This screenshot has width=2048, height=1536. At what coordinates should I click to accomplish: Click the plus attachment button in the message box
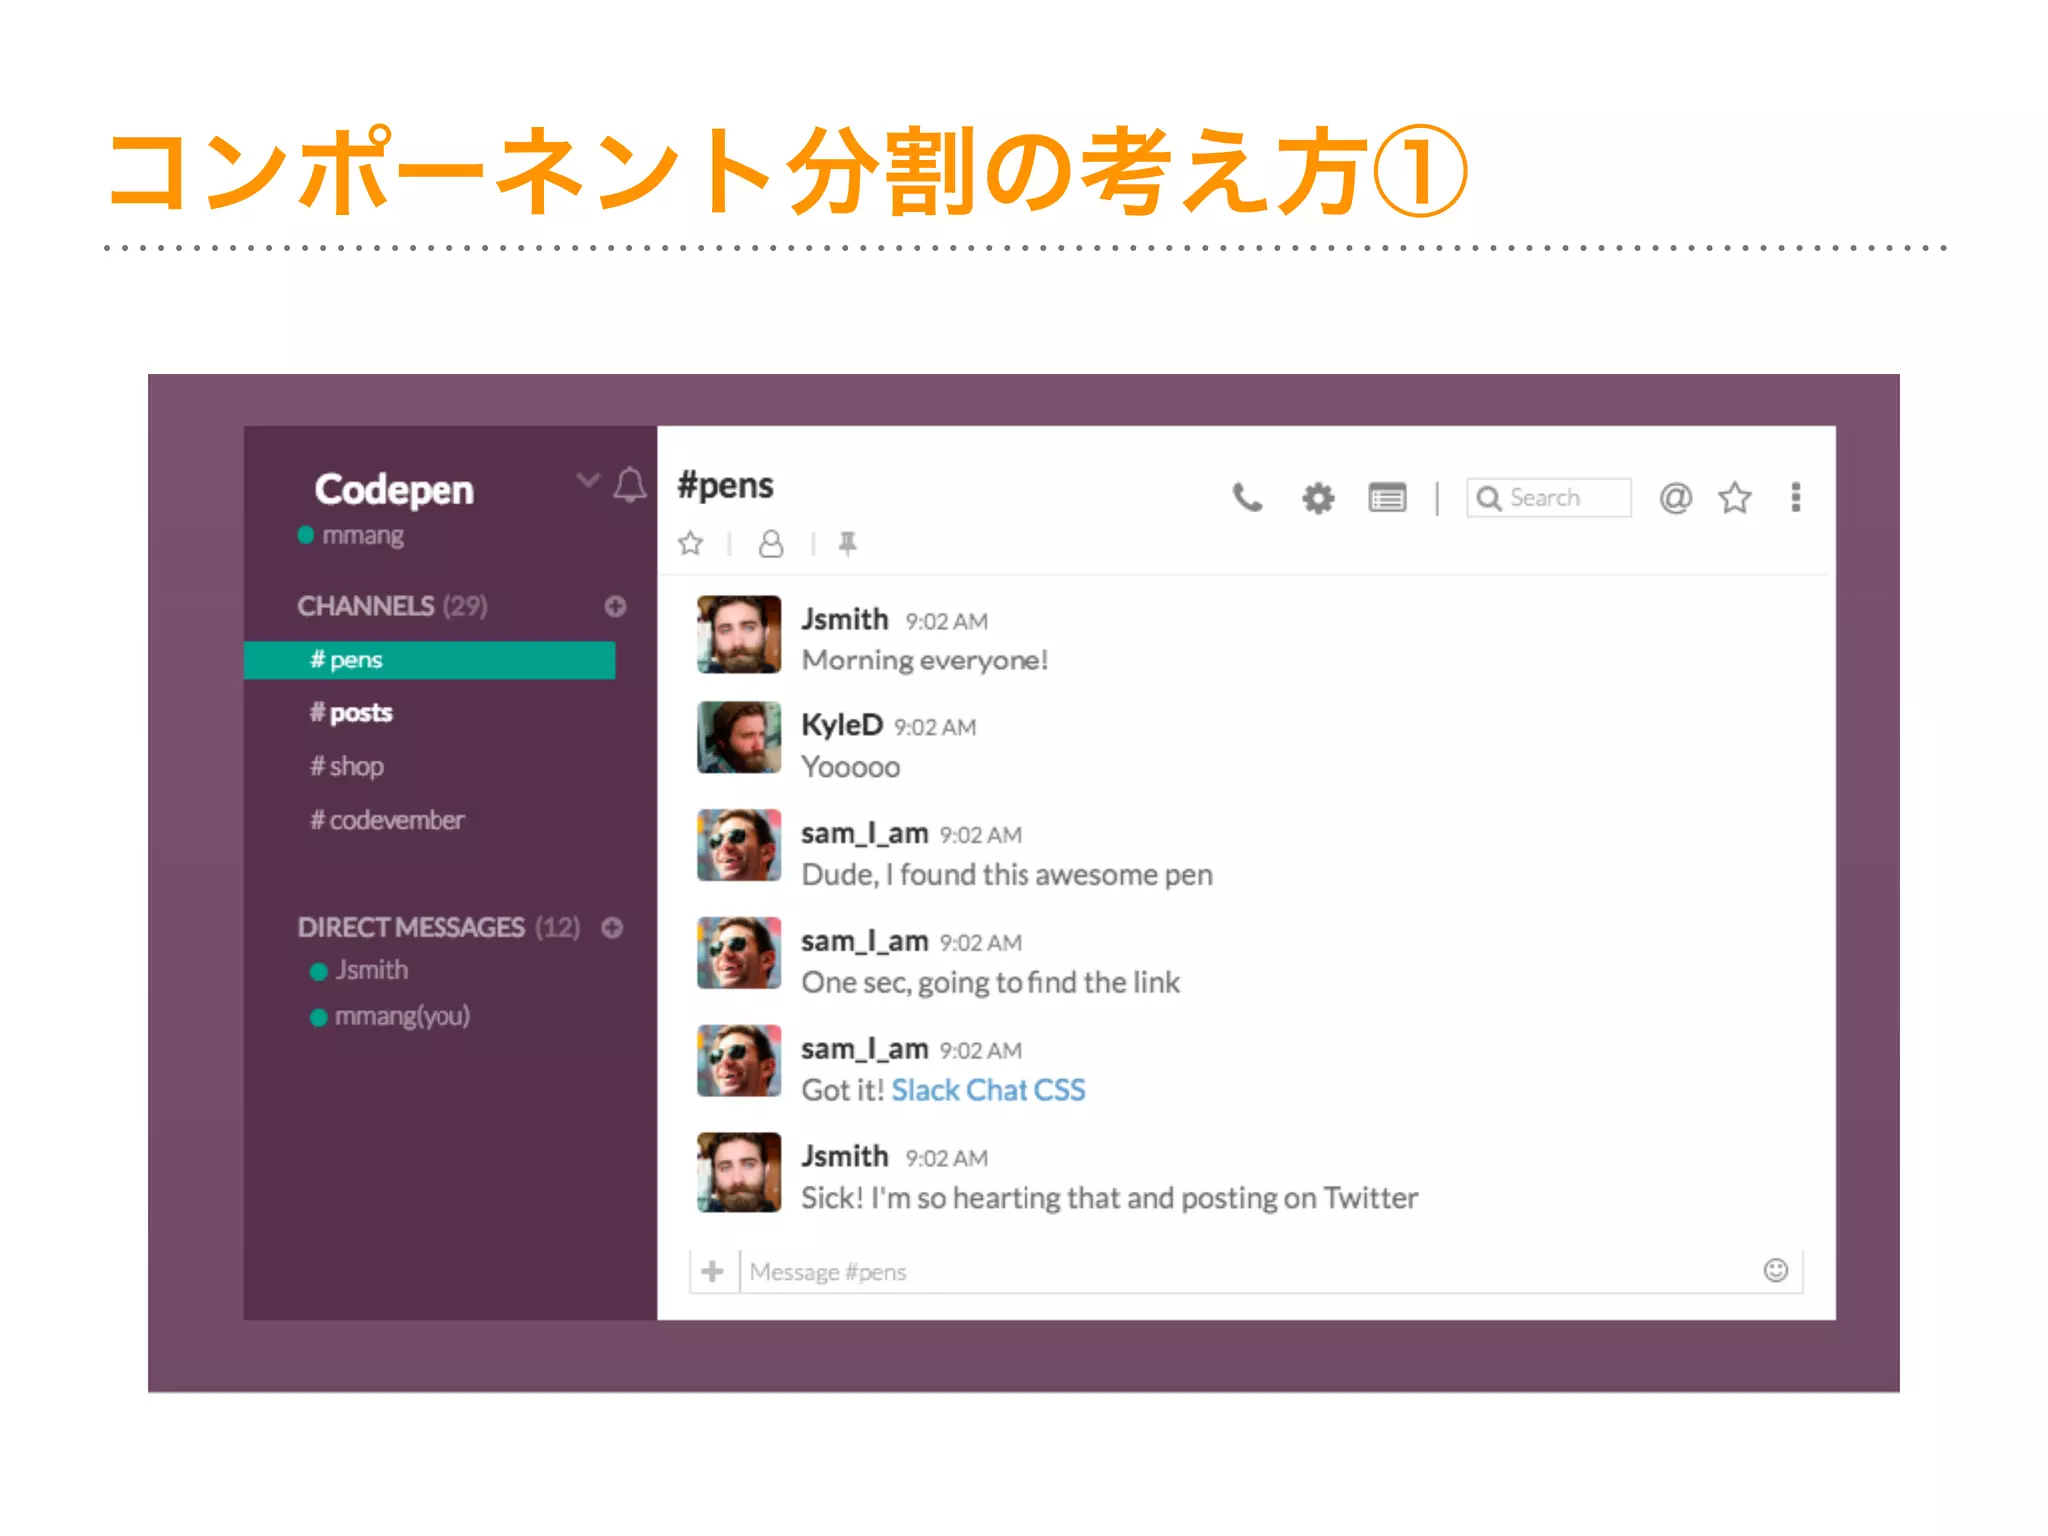713,1271
